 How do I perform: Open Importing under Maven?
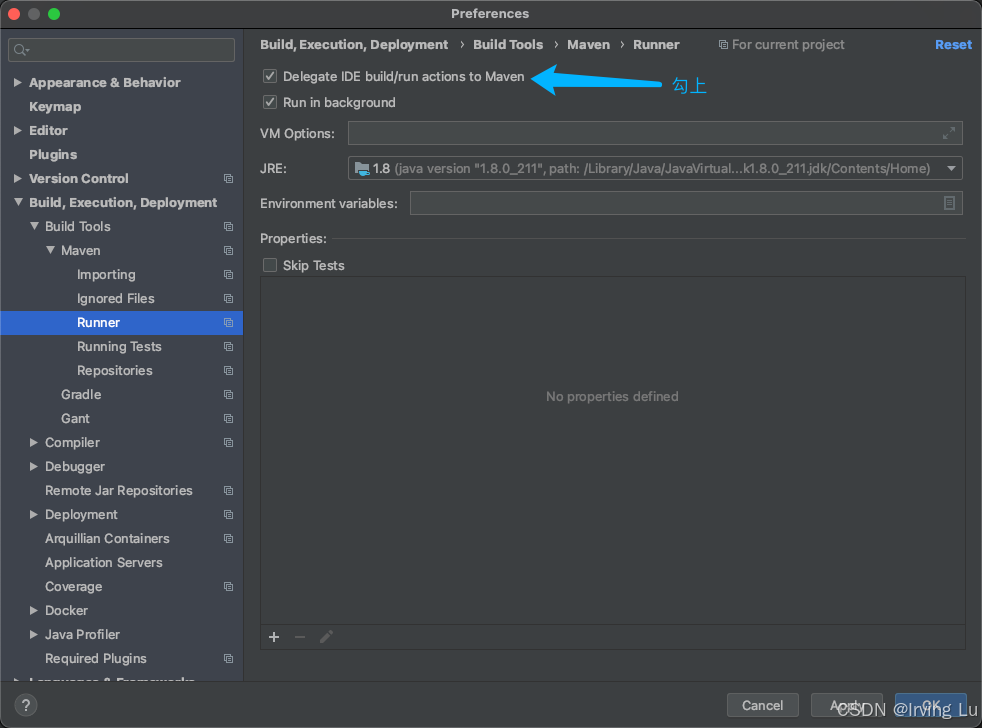[106, 274]
